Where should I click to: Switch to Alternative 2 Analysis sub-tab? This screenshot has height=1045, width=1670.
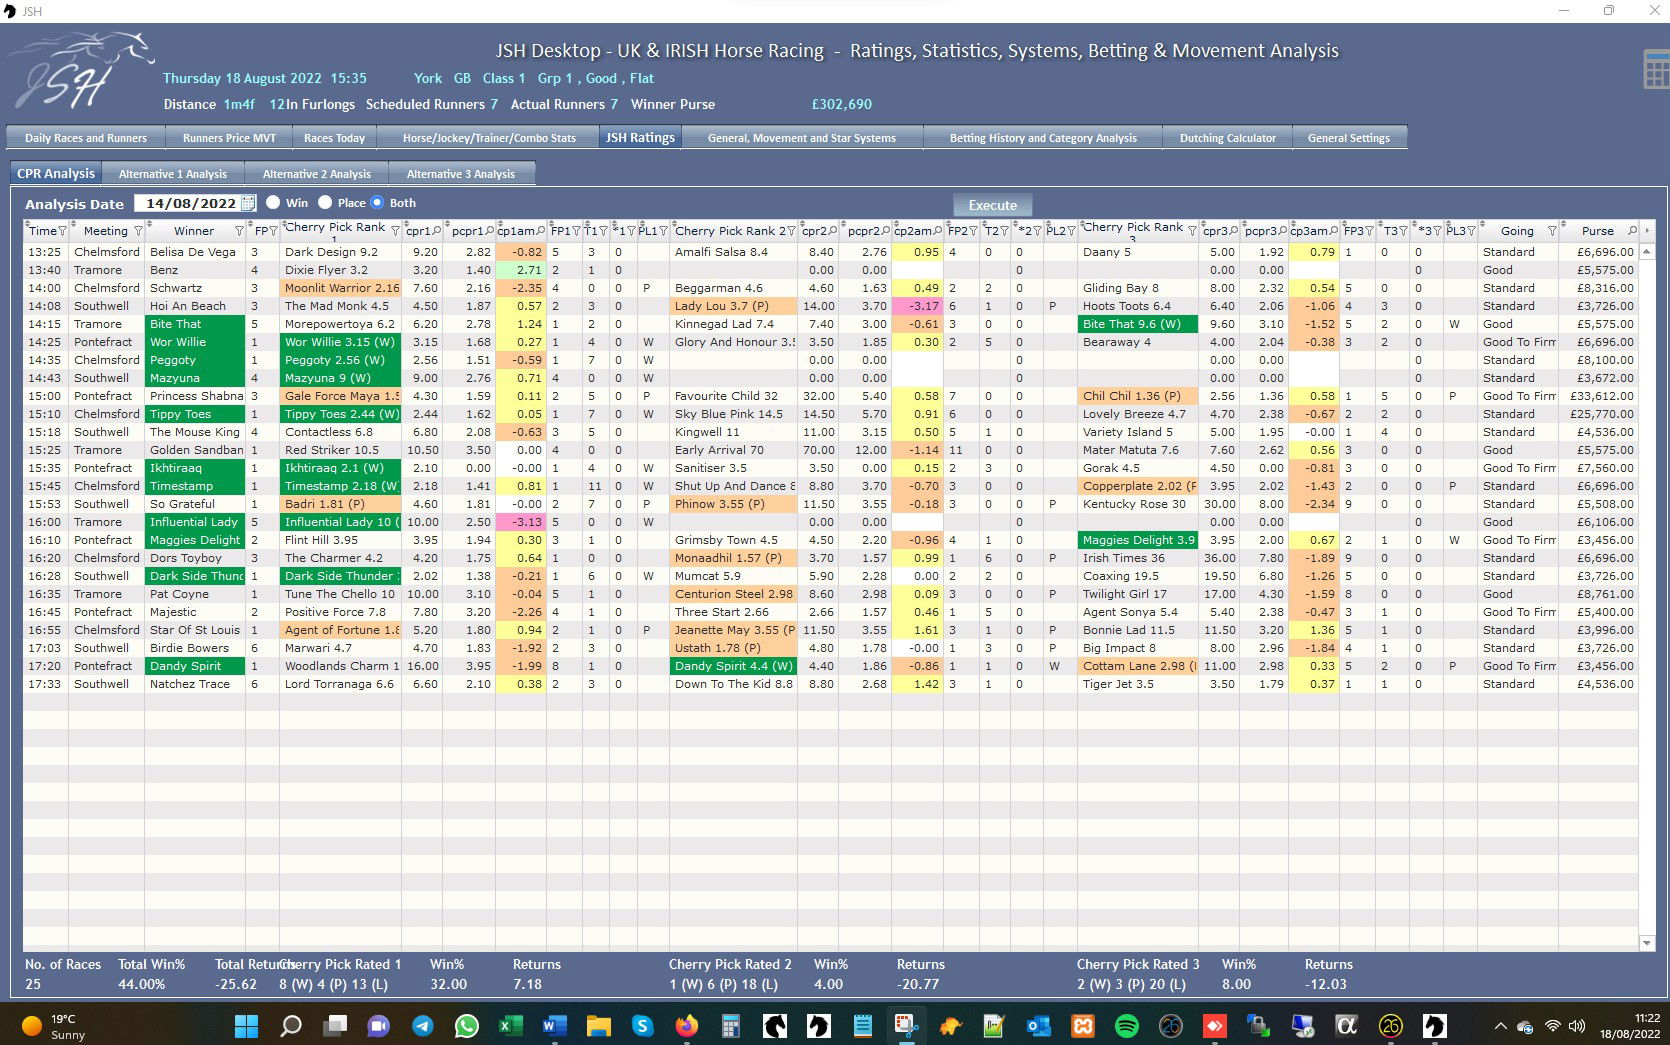click(x=317, y=174)
